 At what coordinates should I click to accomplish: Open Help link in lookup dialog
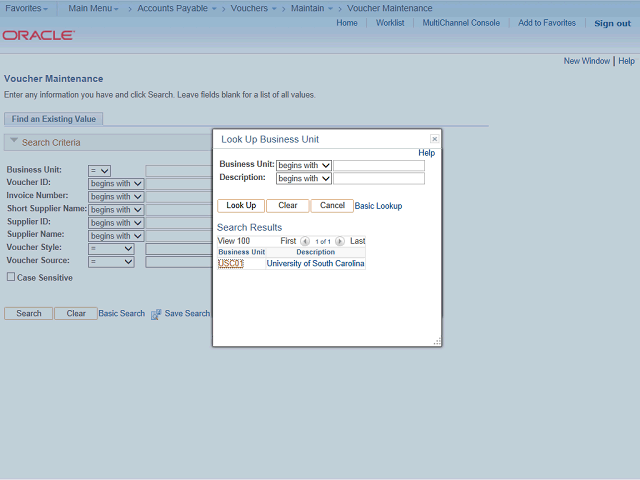[427, 153]
